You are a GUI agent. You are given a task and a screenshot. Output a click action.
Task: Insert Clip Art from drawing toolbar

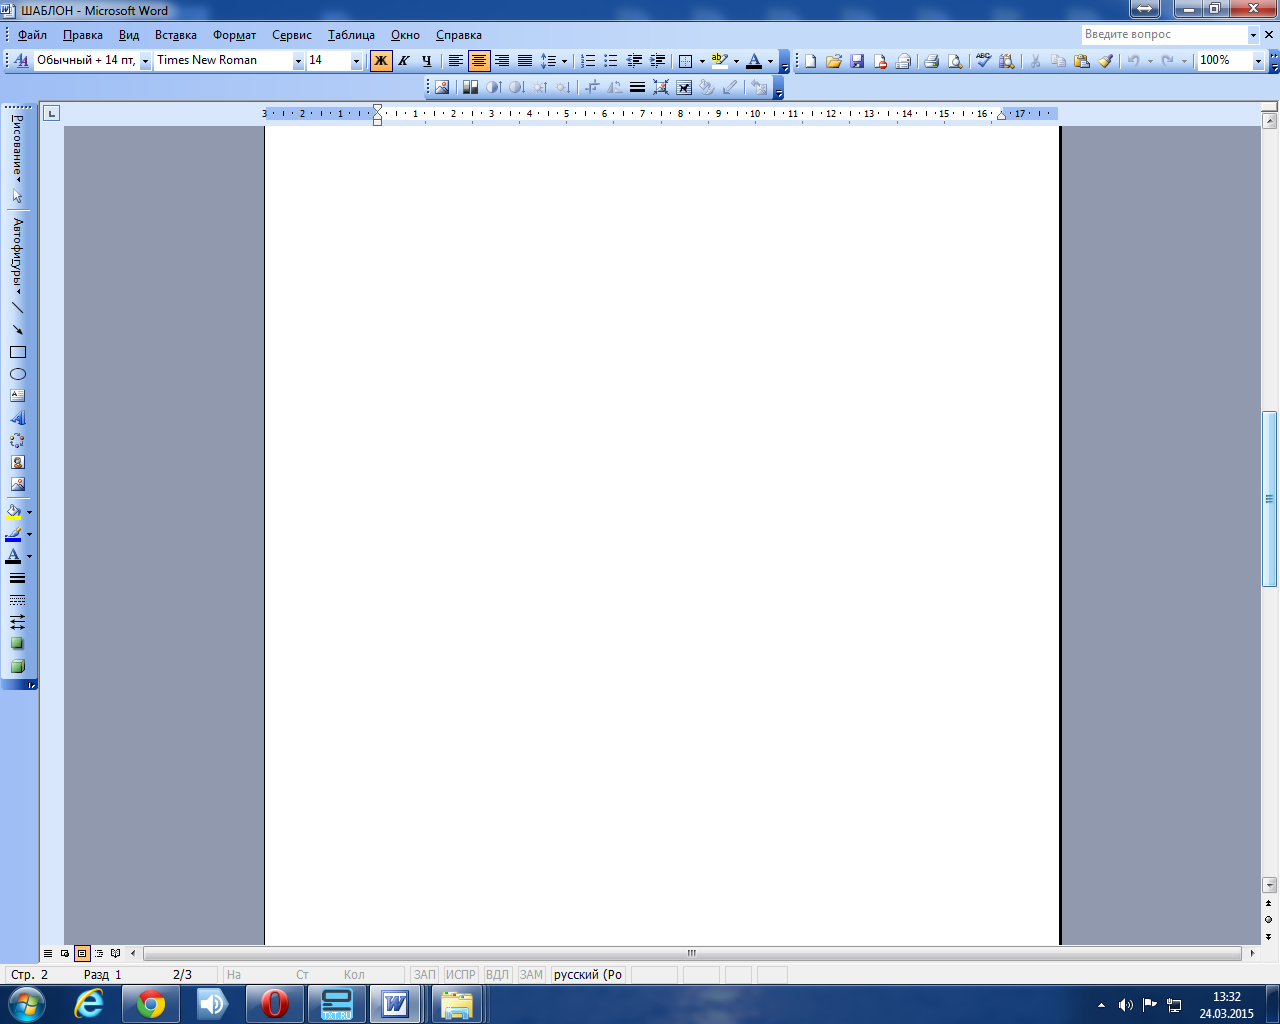pos(17,462)
